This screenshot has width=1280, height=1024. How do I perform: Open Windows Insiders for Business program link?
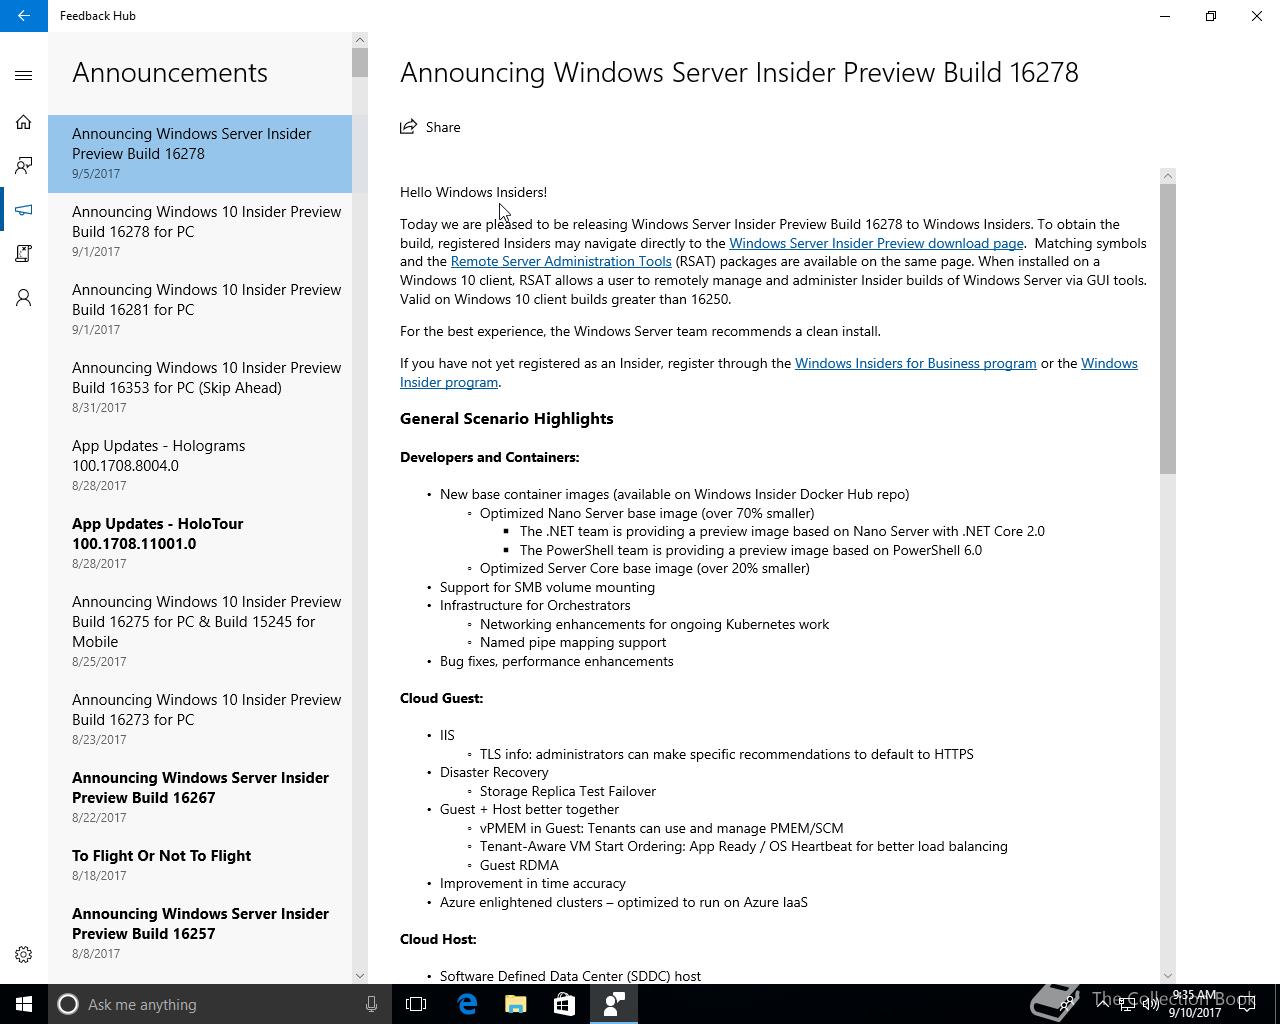click(x=915, y=363)
